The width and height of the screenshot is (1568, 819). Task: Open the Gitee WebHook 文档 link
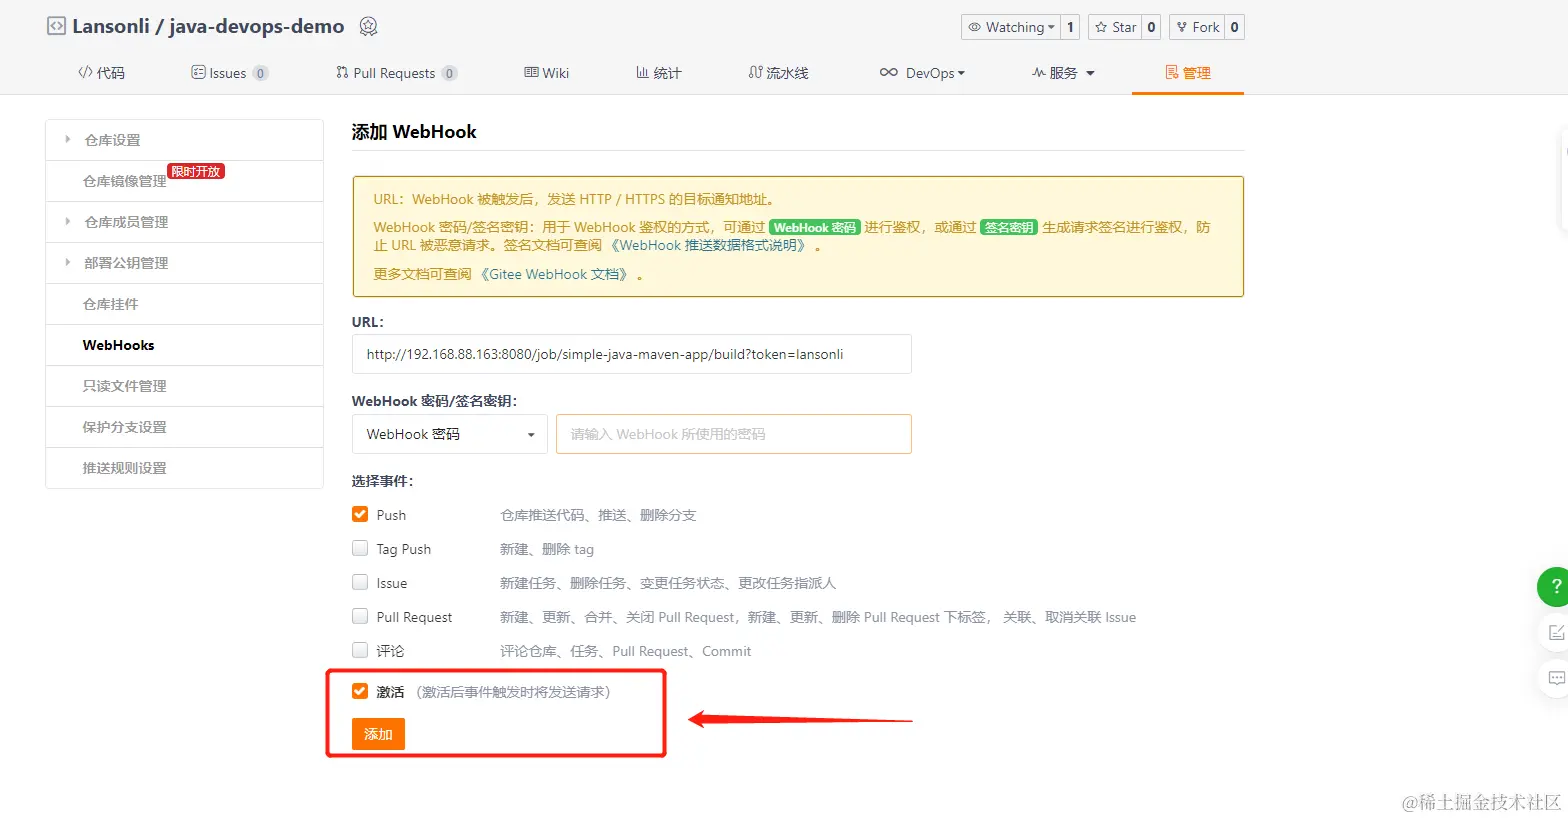click(554, 274)
